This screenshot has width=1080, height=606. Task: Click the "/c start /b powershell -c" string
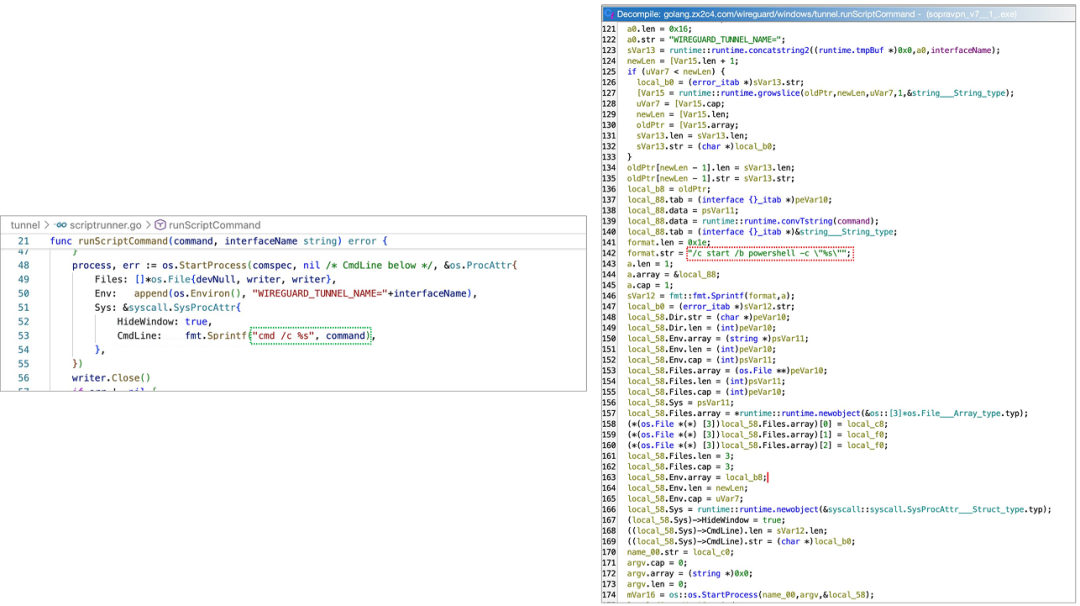769,253
